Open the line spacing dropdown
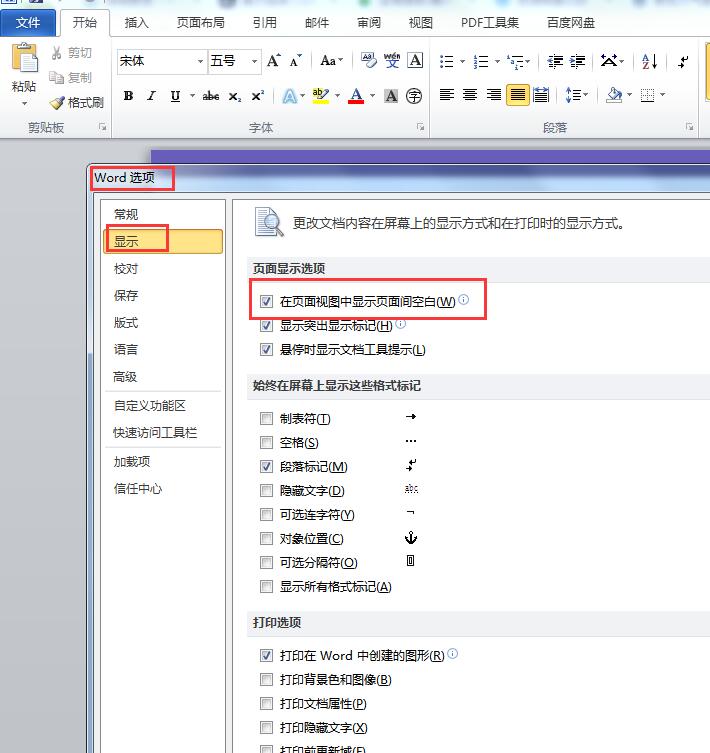 576,95
